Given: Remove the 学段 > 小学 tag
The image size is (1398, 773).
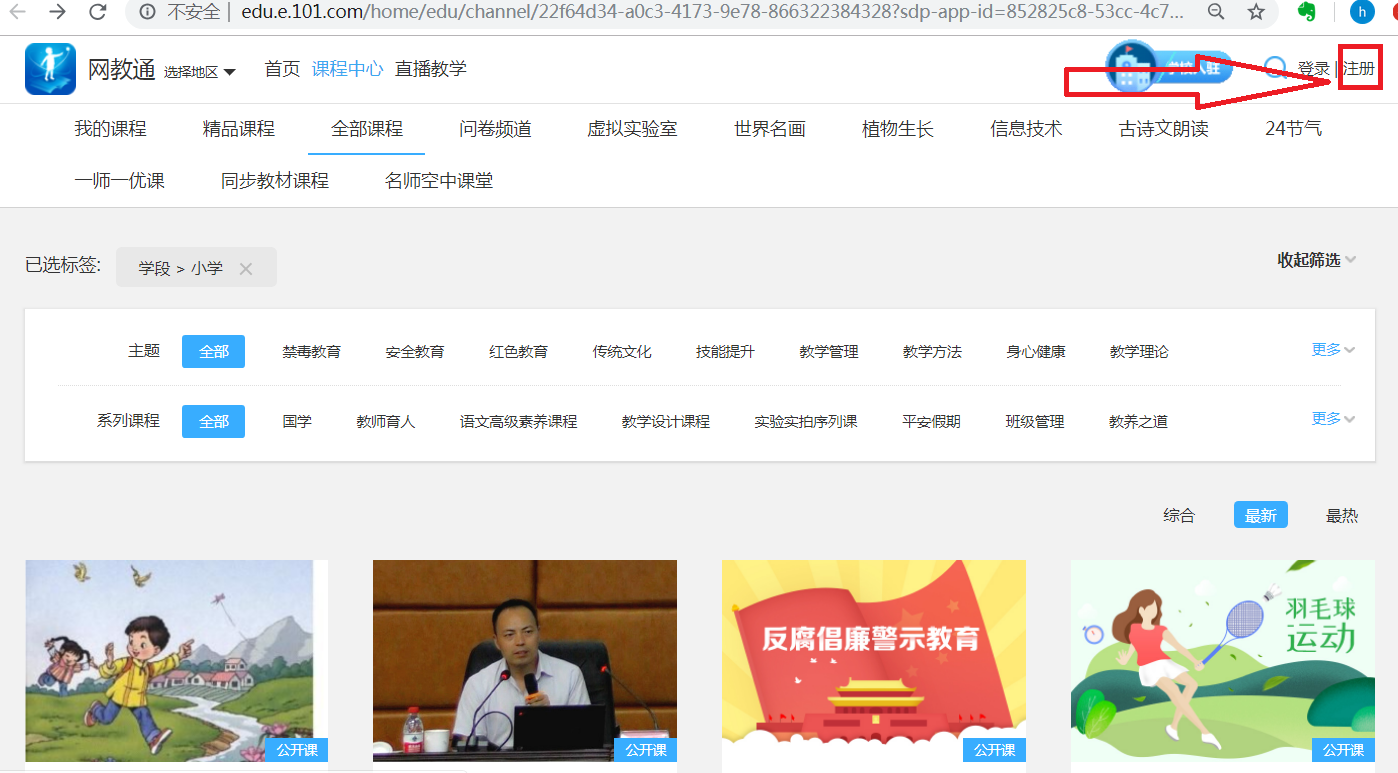Looking at the screenshot, I should pos(246,268).
